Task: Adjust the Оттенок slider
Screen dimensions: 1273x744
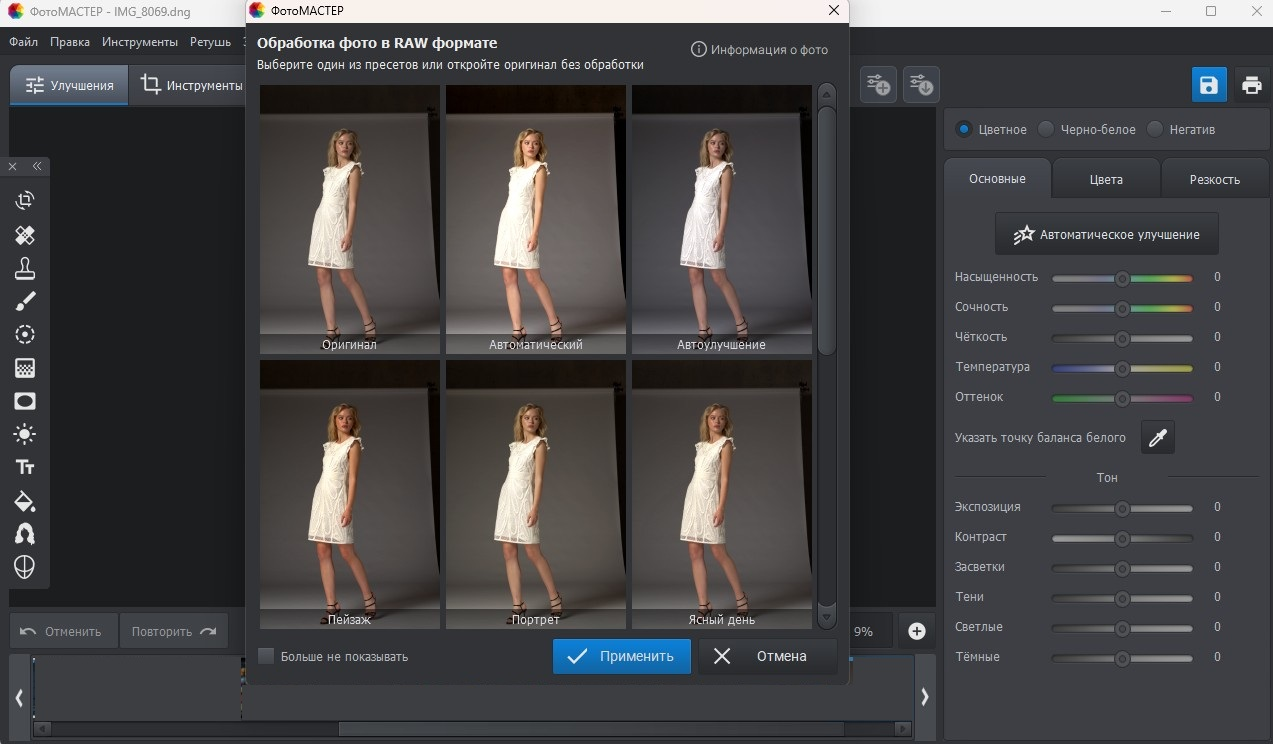Action: coord(1122,398)
